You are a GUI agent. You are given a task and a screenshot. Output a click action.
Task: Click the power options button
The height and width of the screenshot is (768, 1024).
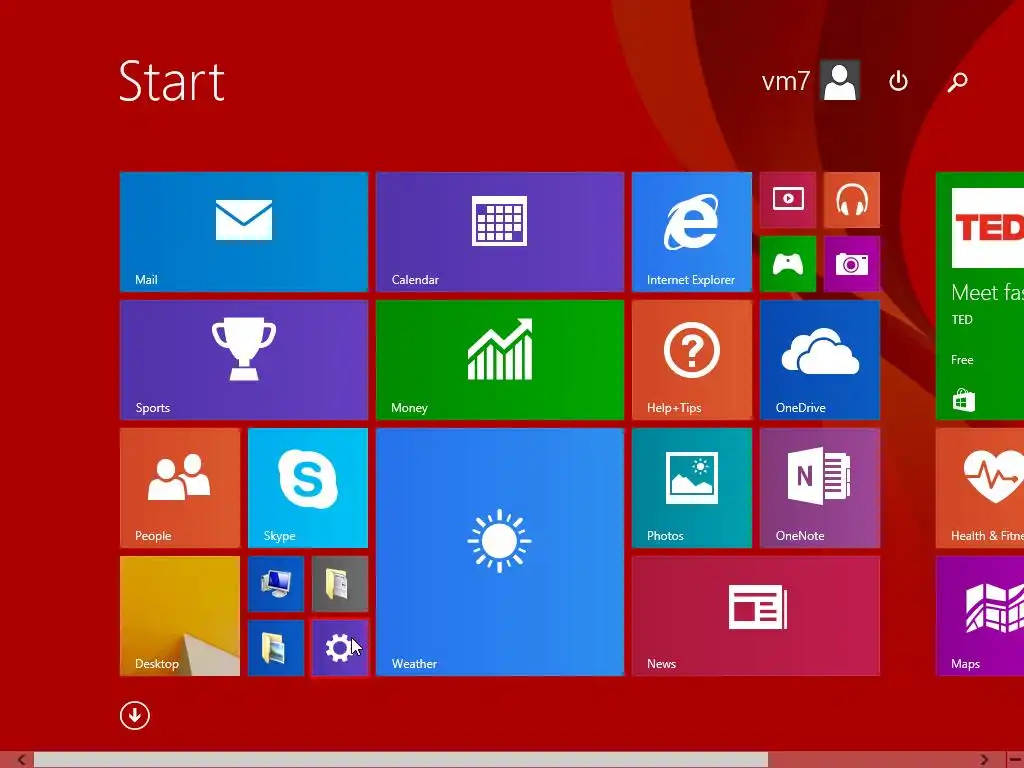click(899, 81)
